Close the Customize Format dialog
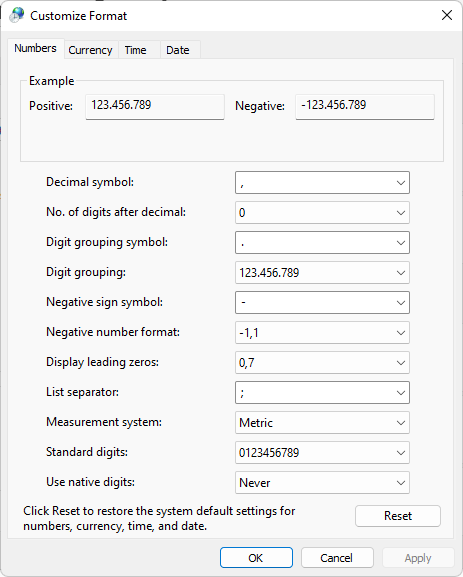Screen dimensions: 463x577 [447, 15]
